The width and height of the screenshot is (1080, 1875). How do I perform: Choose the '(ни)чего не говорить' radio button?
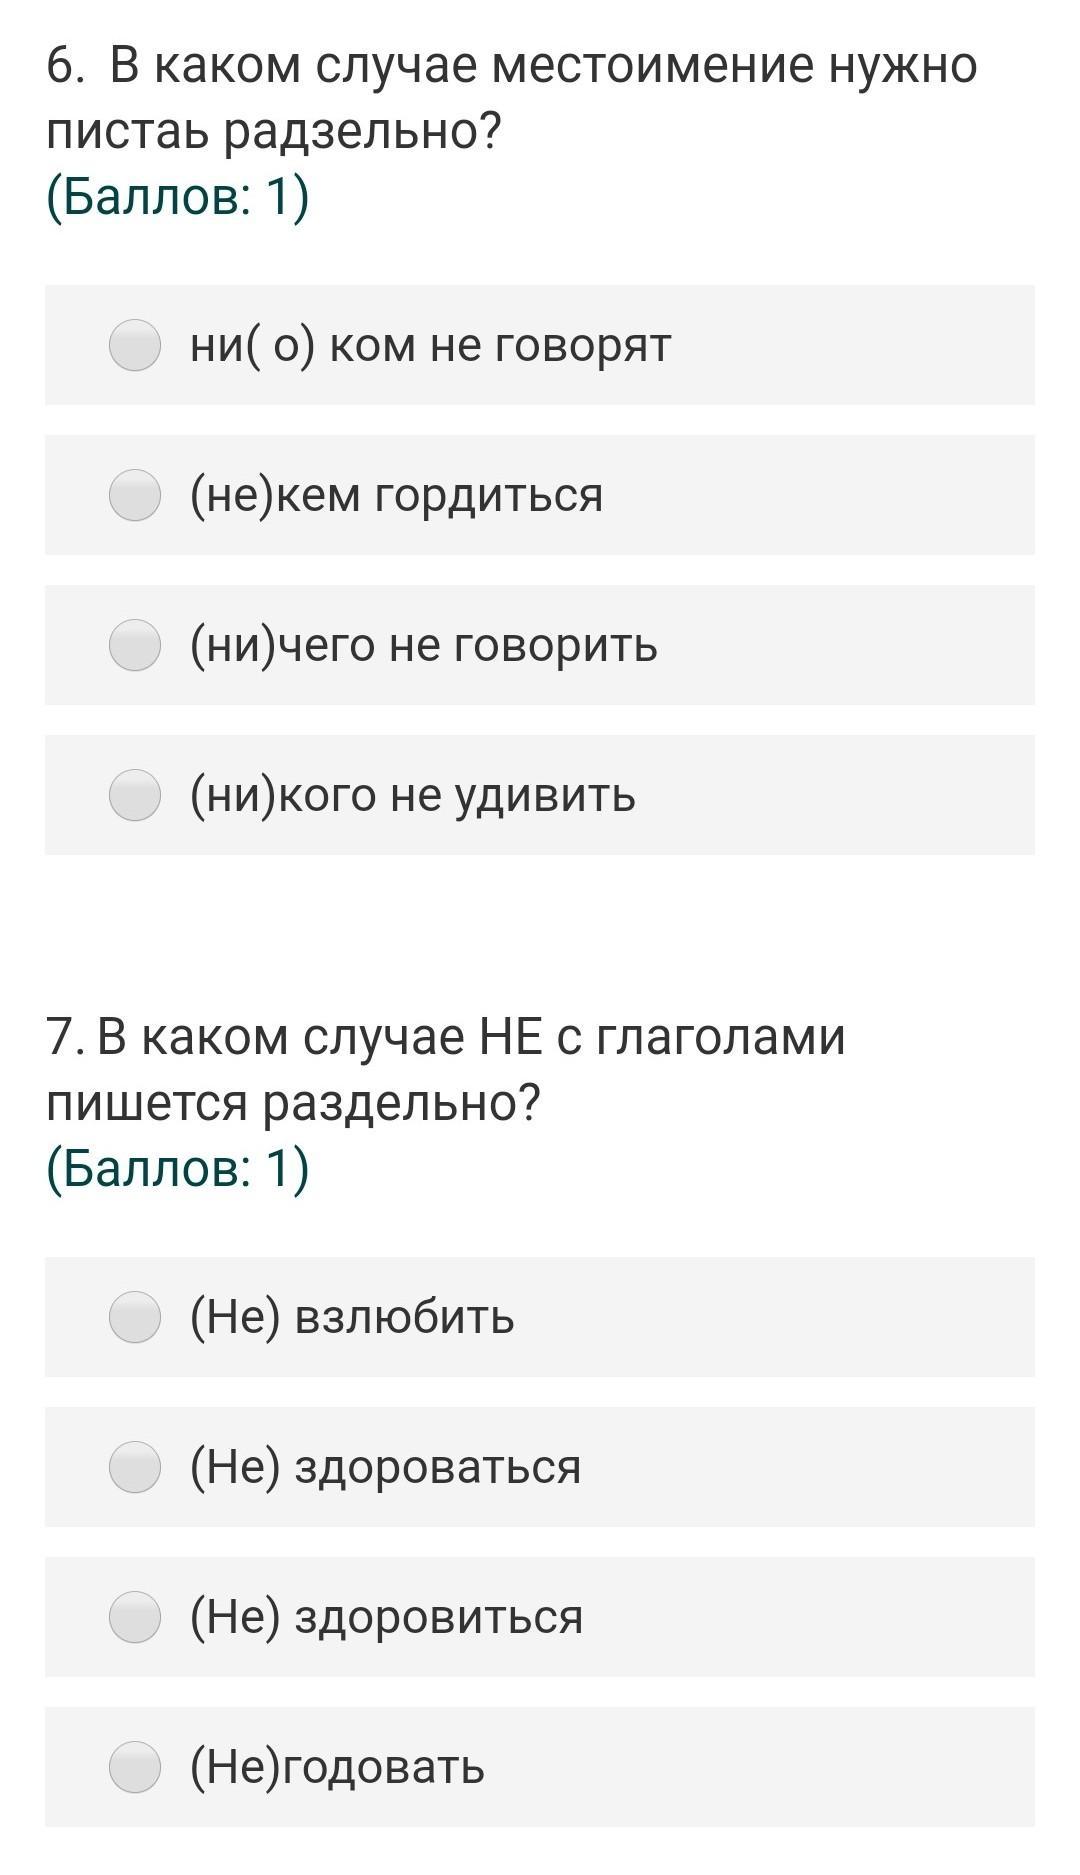click(x=135, y=645)
